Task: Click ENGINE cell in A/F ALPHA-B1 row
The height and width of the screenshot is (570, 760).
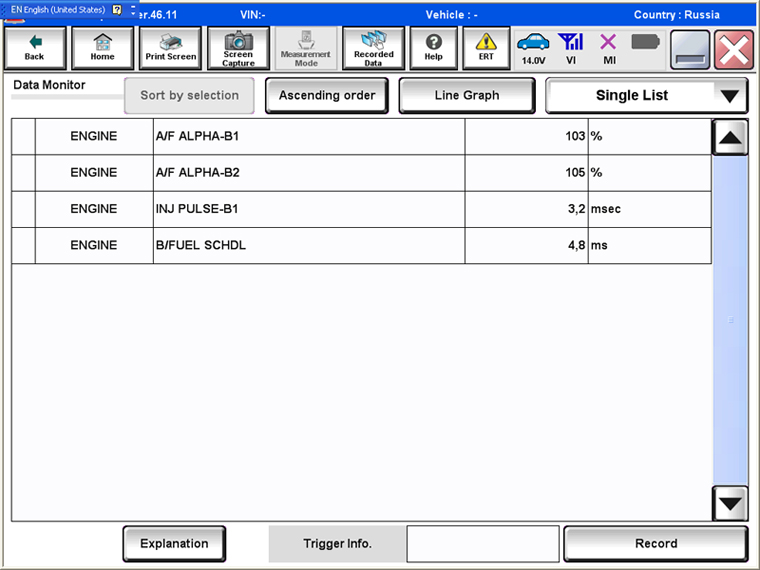Action: point(94,137)
